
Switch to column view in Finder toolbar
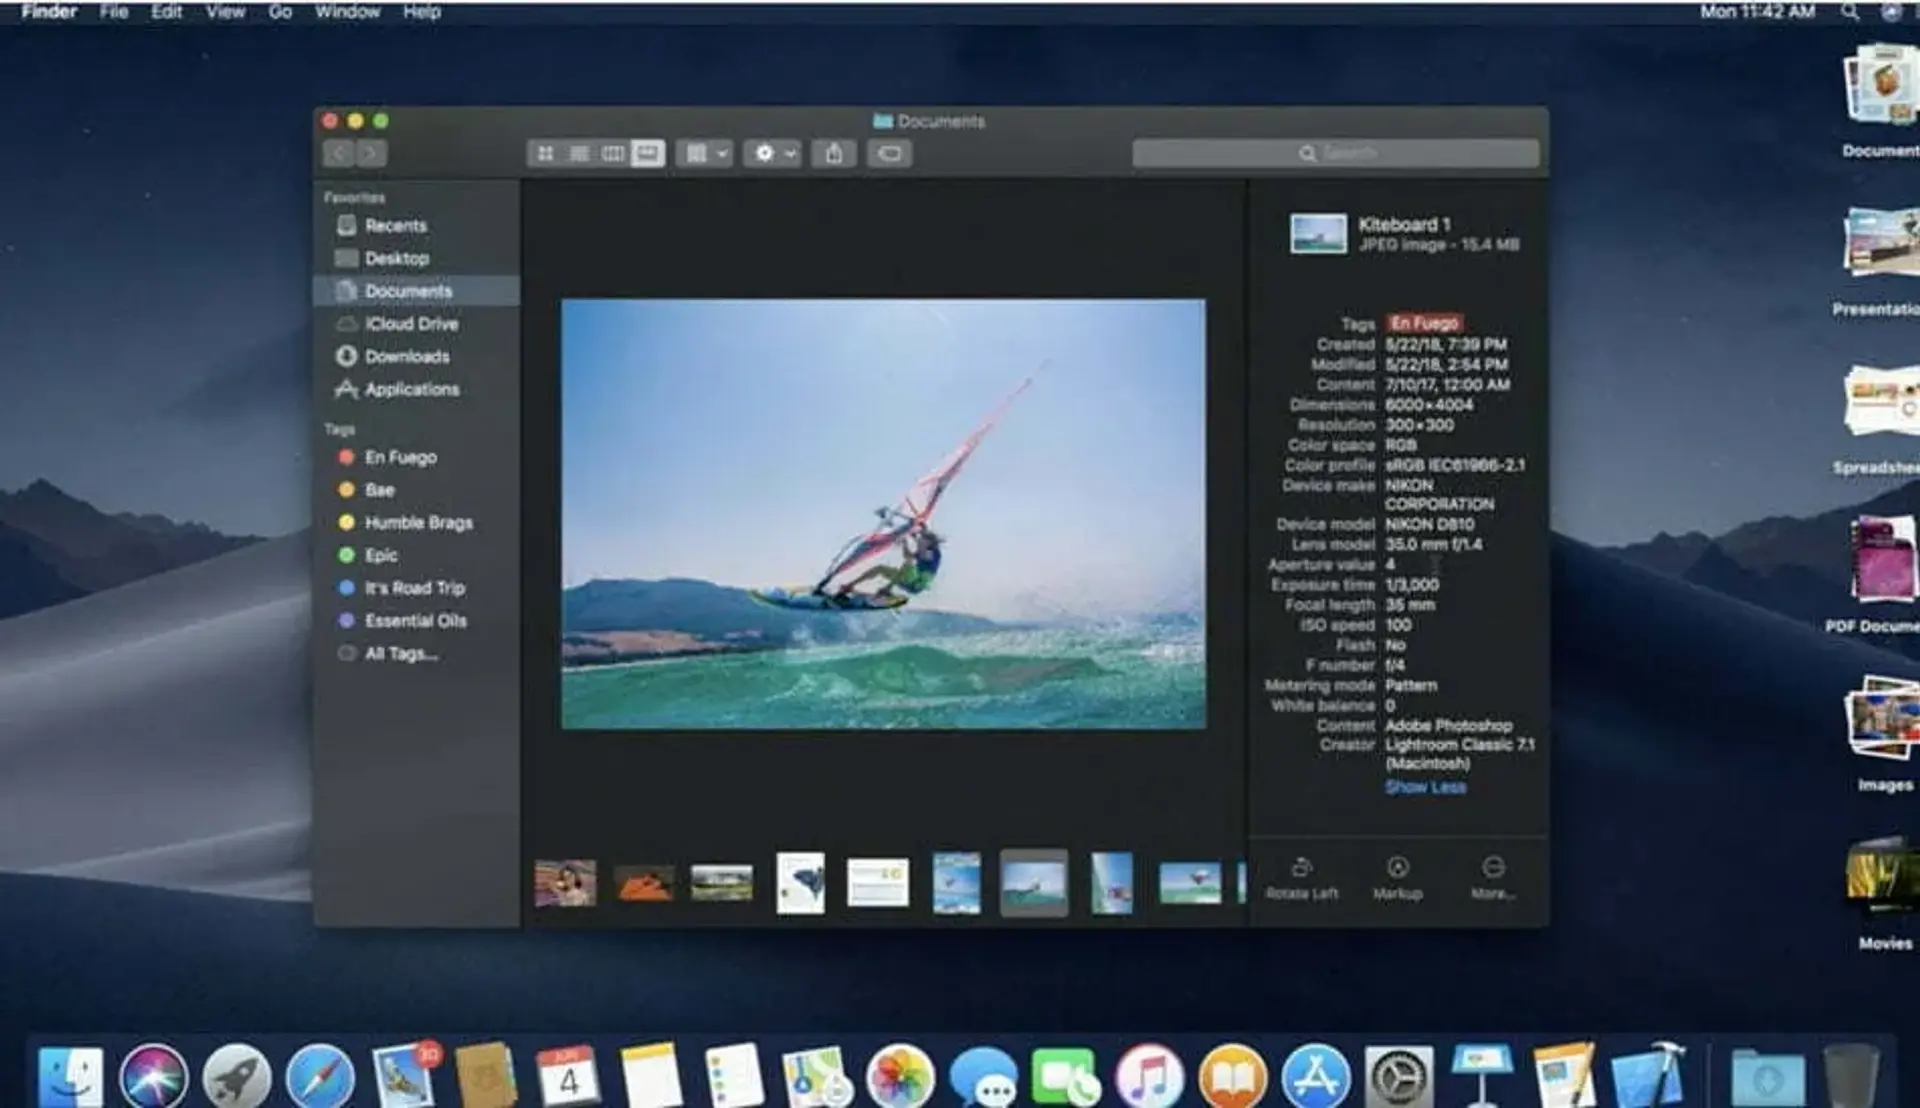point(613,153)
